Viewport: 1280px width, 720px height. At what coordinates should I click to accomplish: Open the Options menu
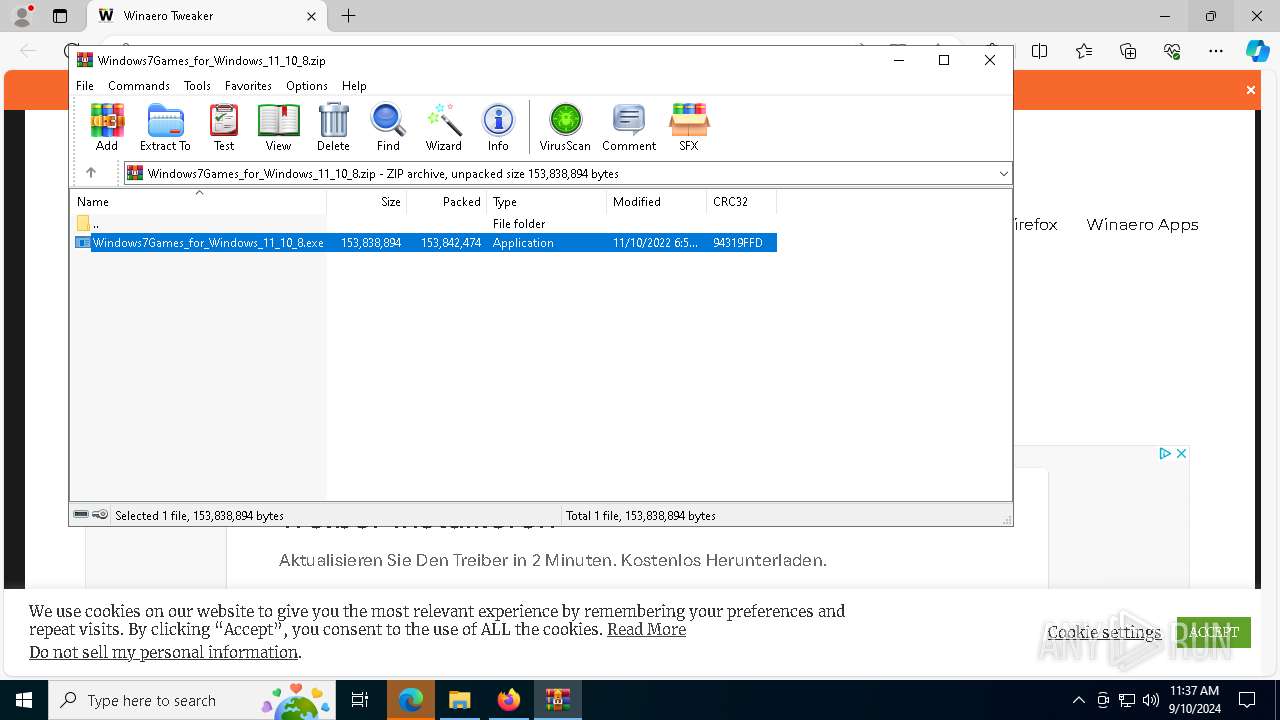pyautogui.click(x=307, y=86)
